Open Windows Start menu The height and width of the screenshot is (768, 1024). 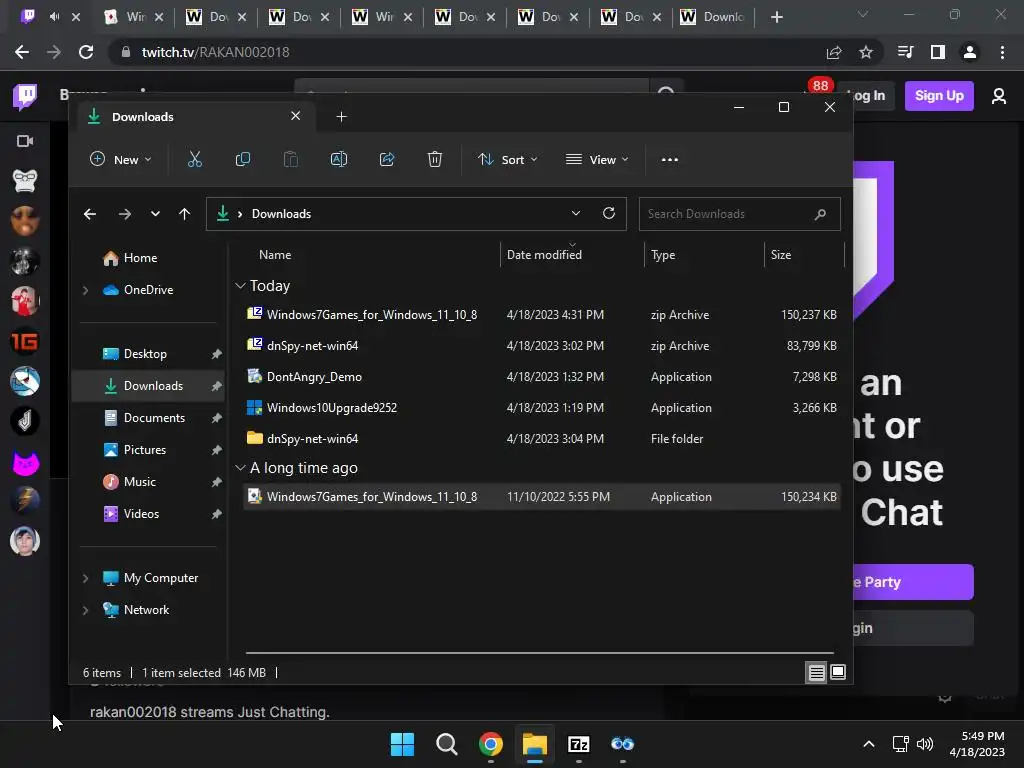click(x=402, y=744)
